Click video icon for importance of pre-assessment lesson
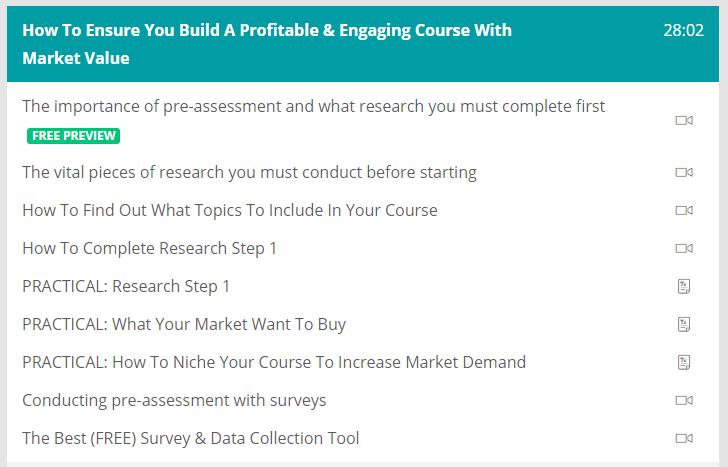Viewport: 728px width, 467px height. pyautogui.click(x=684, y=121)
